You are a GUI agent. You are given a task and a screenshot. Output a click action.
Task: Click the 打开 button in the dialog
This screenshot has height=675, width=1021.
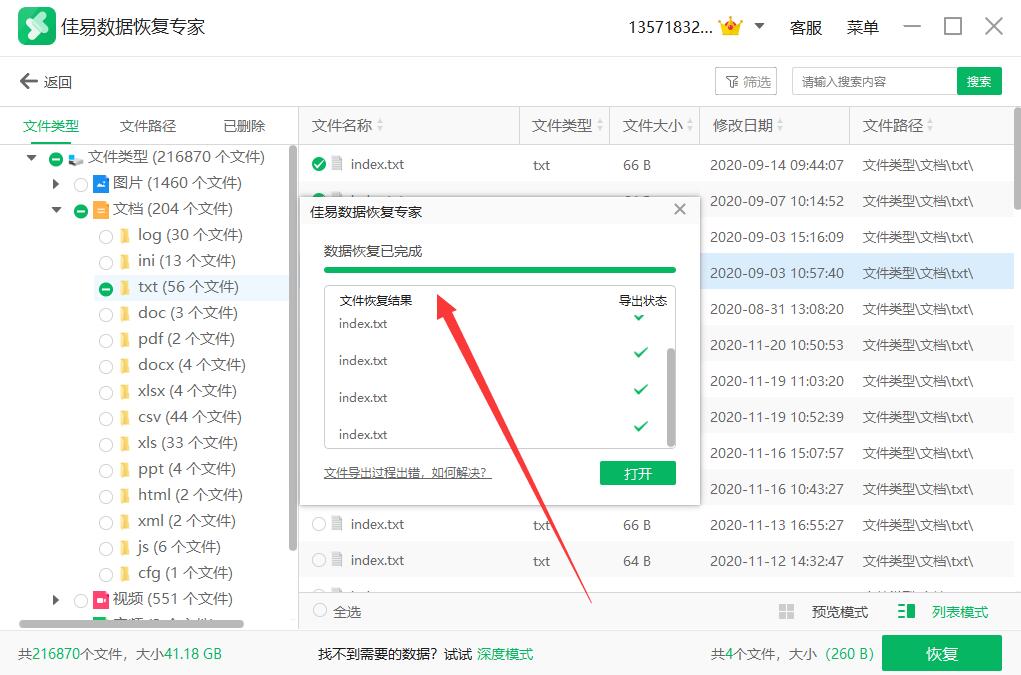pos(637,473)
